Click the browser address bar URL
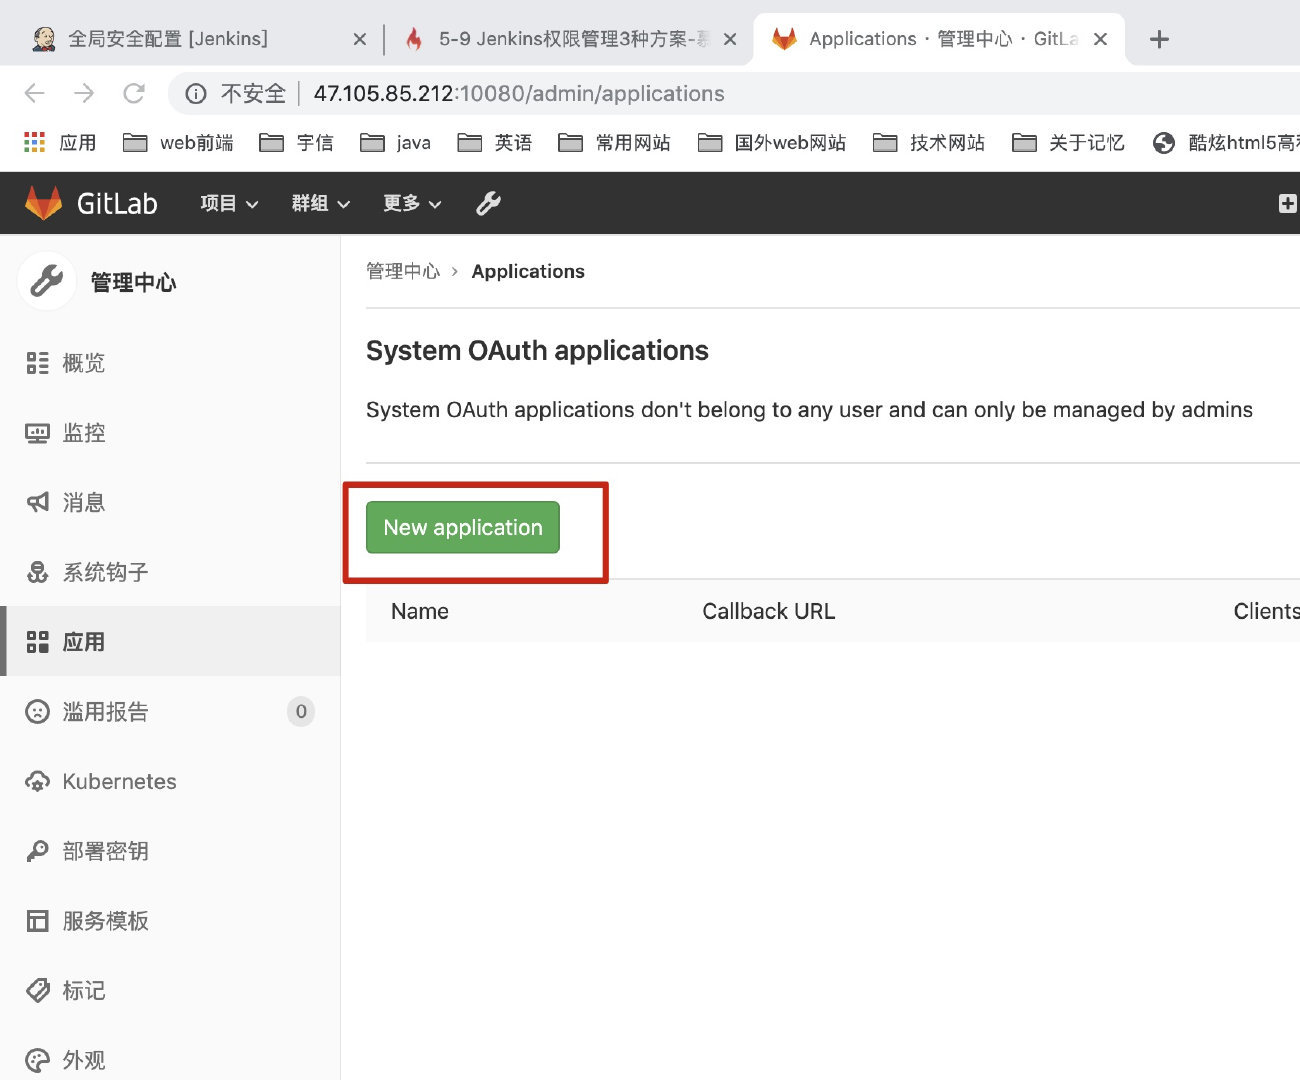Viewport: 1300px width, 1080px height. [519, 93]
